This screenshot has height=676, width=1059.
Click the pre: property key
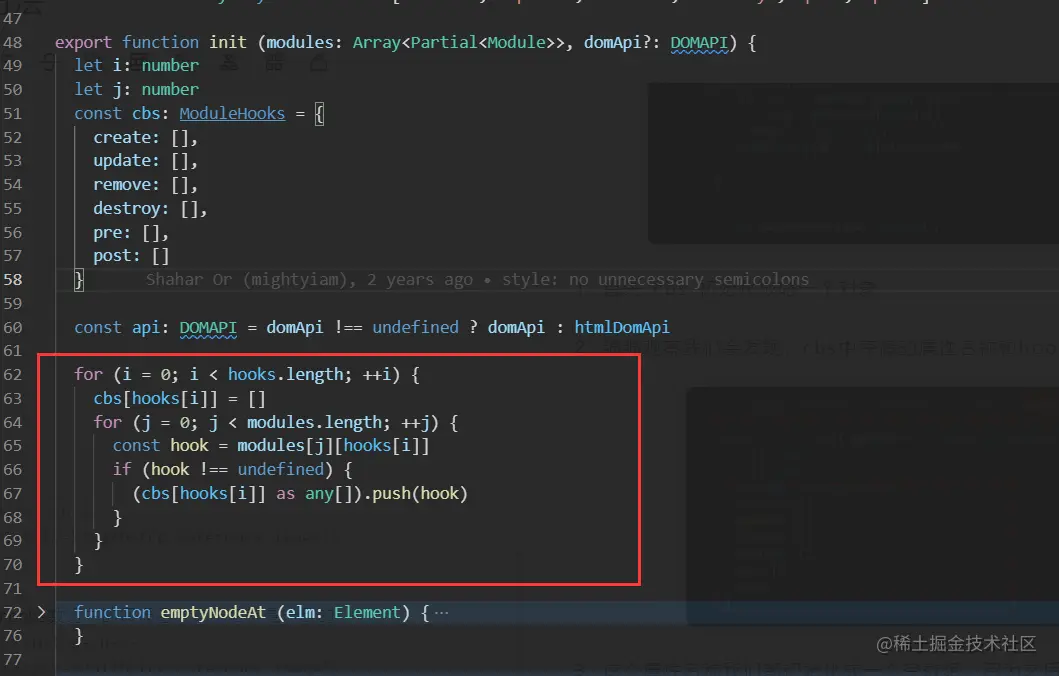[112, 233]
